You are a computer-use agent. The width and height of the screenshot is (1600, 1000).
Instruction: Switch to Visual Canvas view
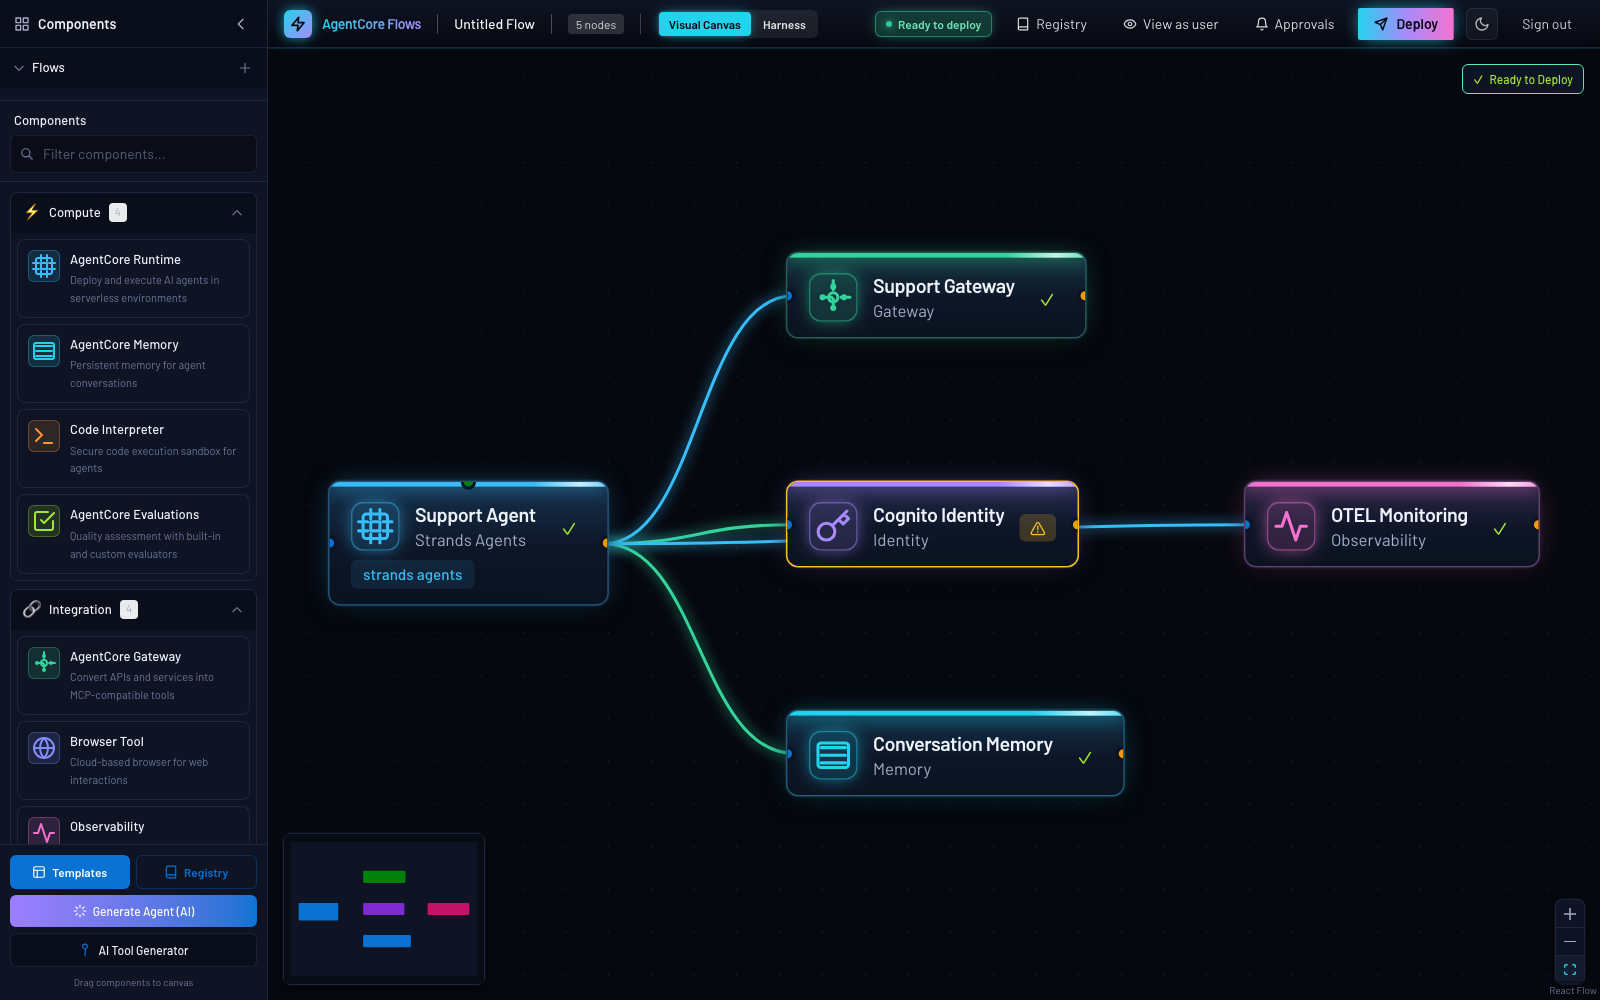coord(705,25)
